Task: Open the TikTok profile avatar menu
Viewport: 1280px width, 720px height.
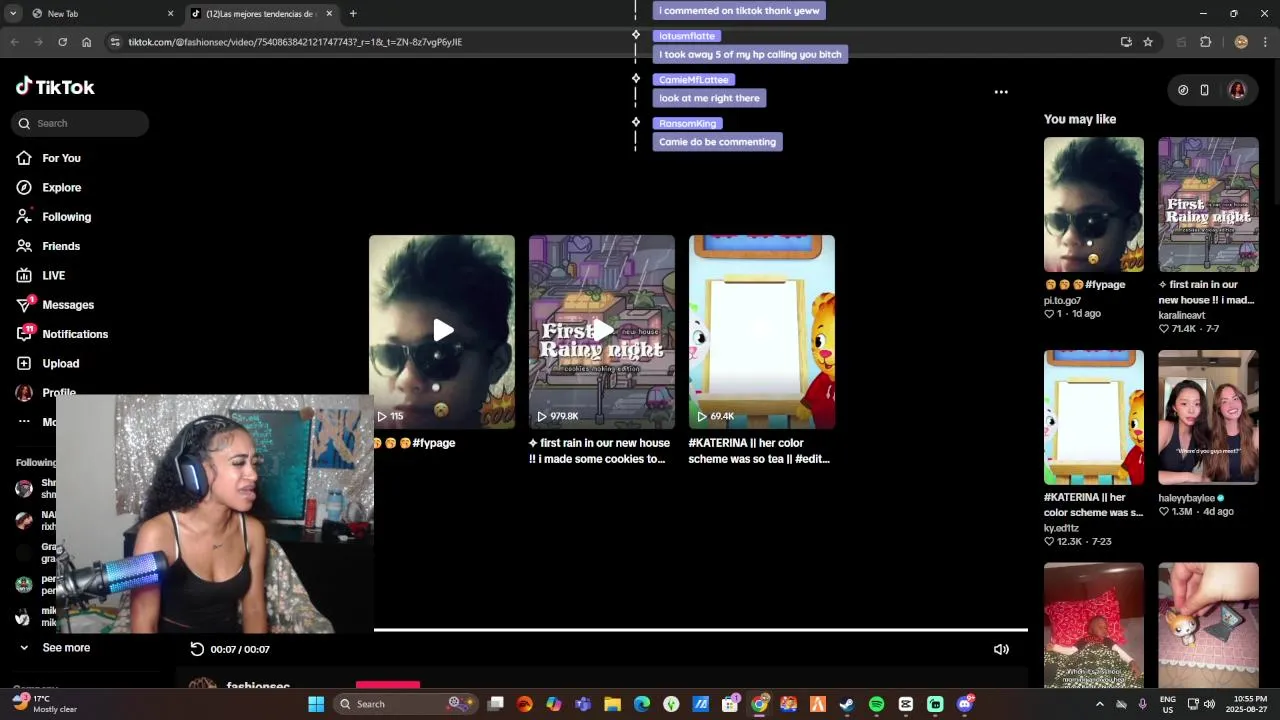Action: point(1237,90)
